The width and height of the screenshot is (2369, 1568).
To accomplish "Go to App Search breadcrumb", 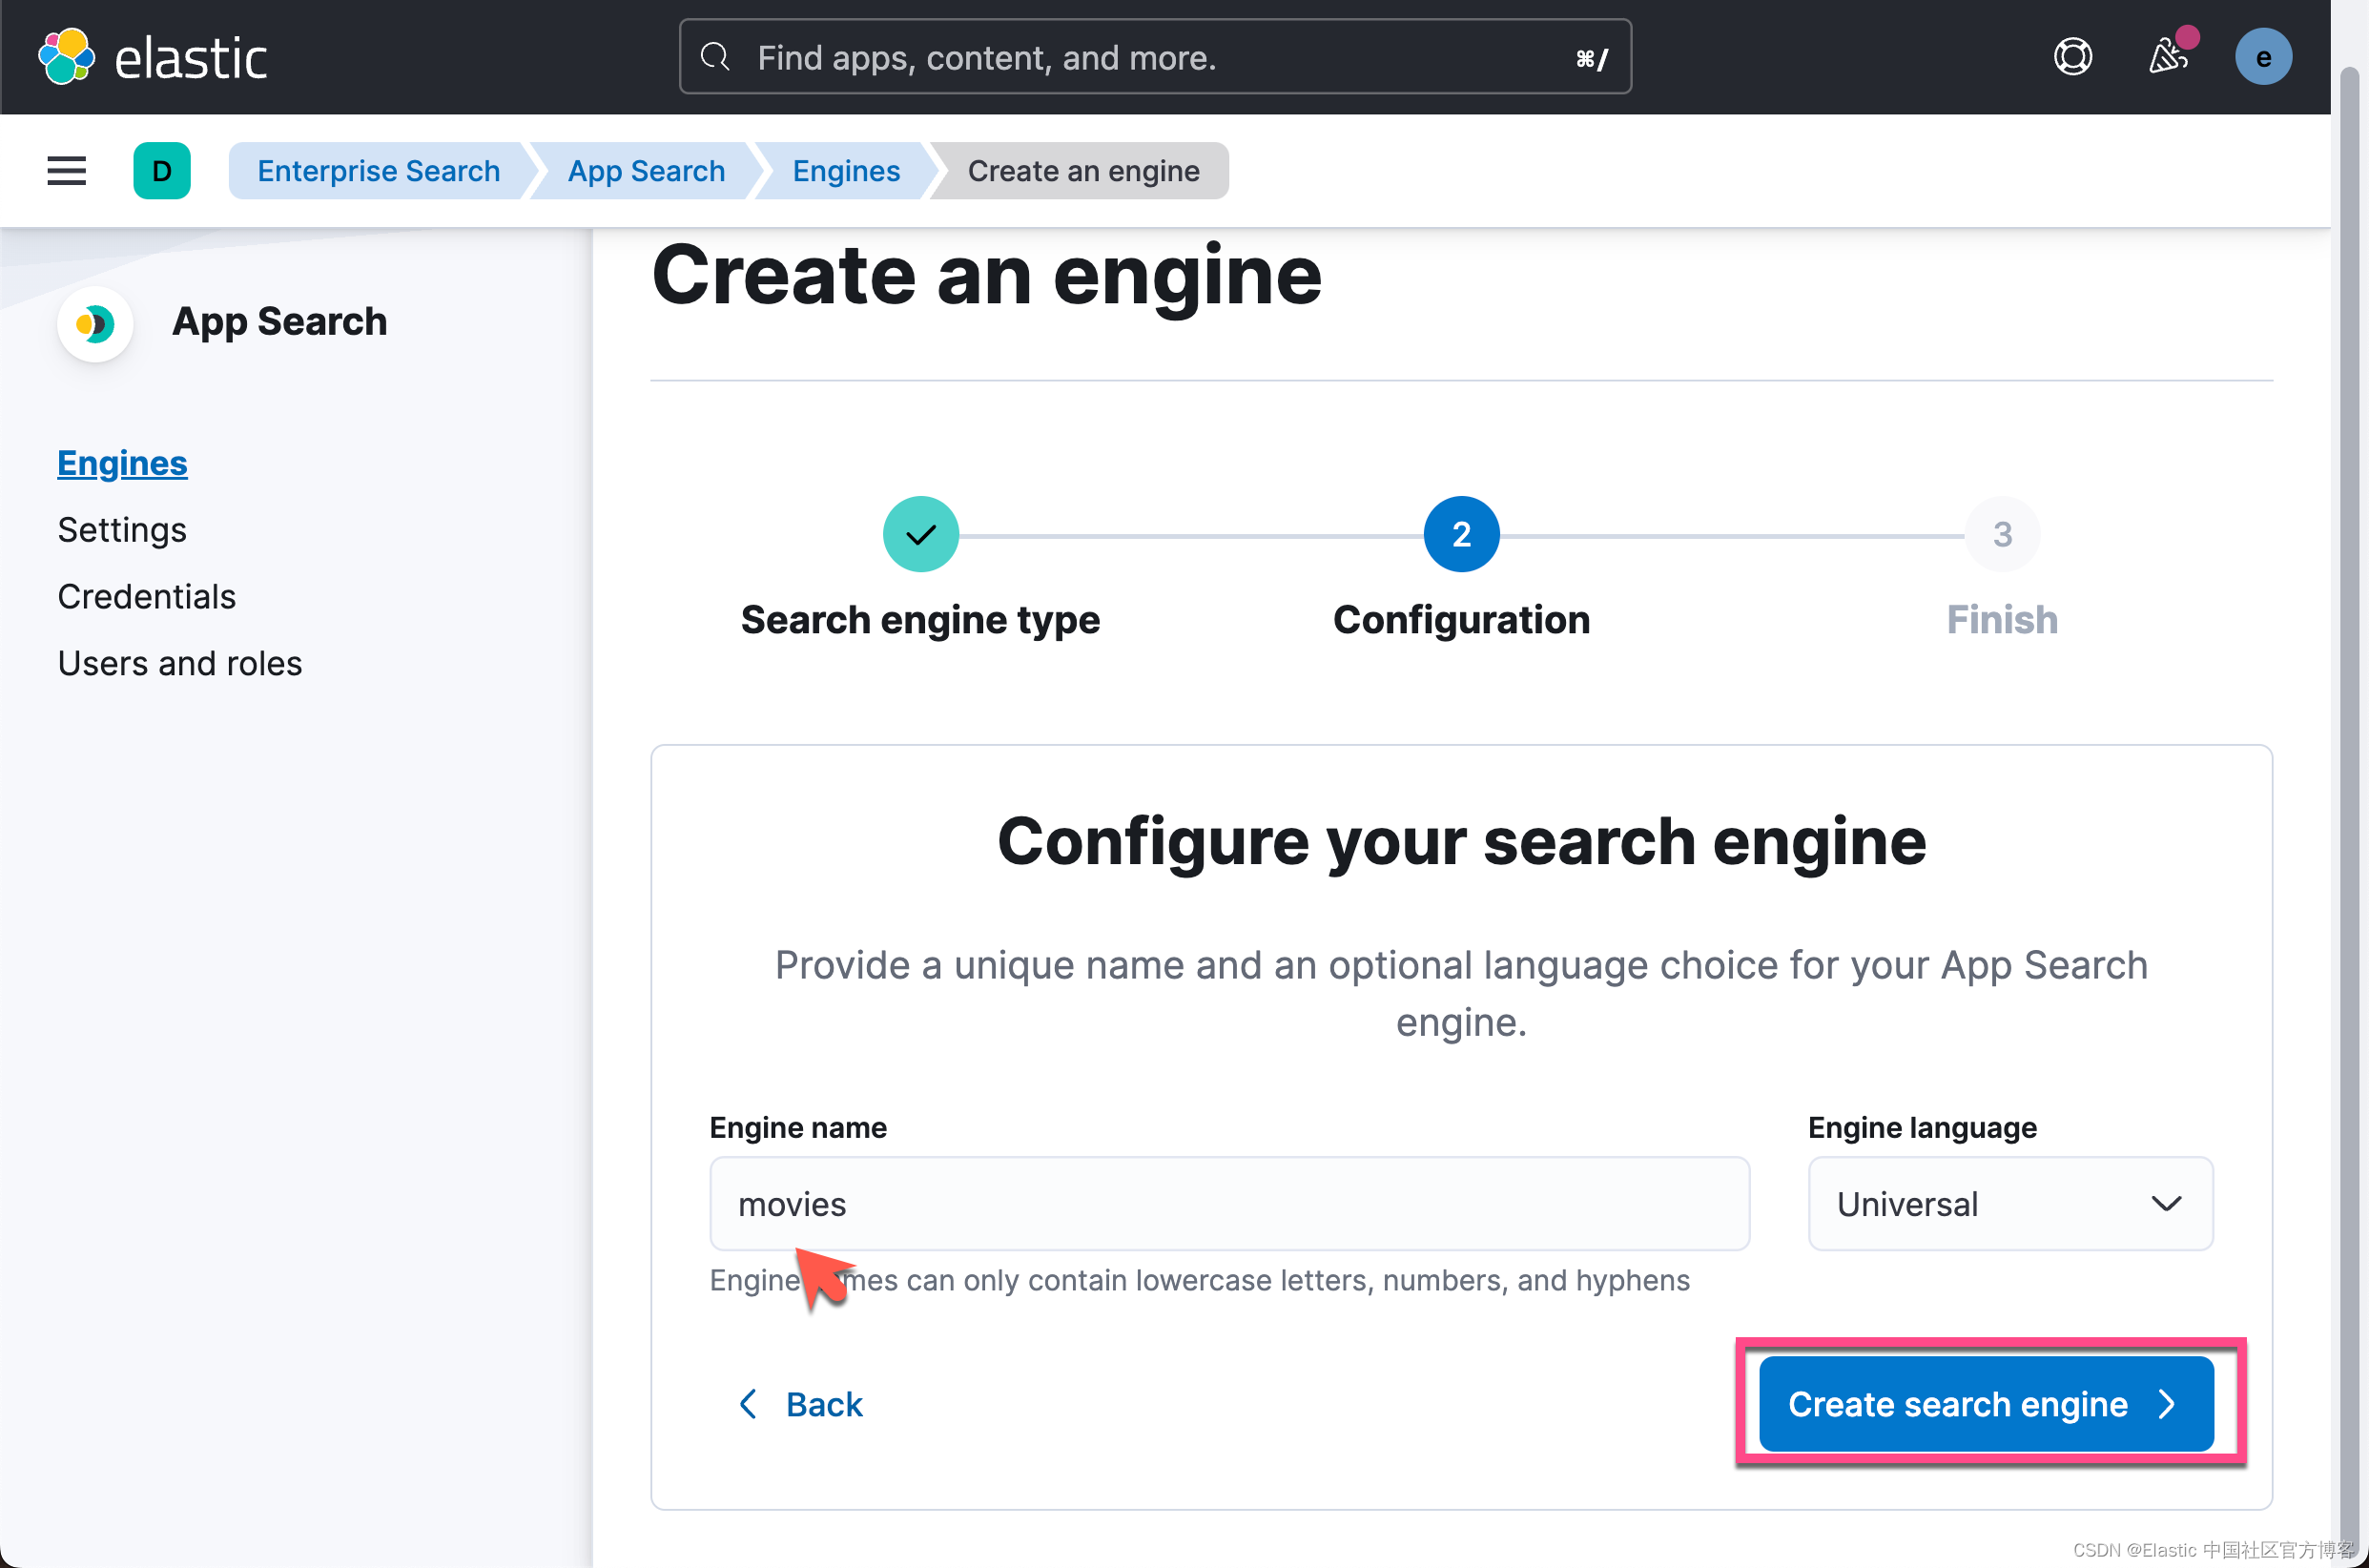I will pyautogui.click(x=646, y=171).
